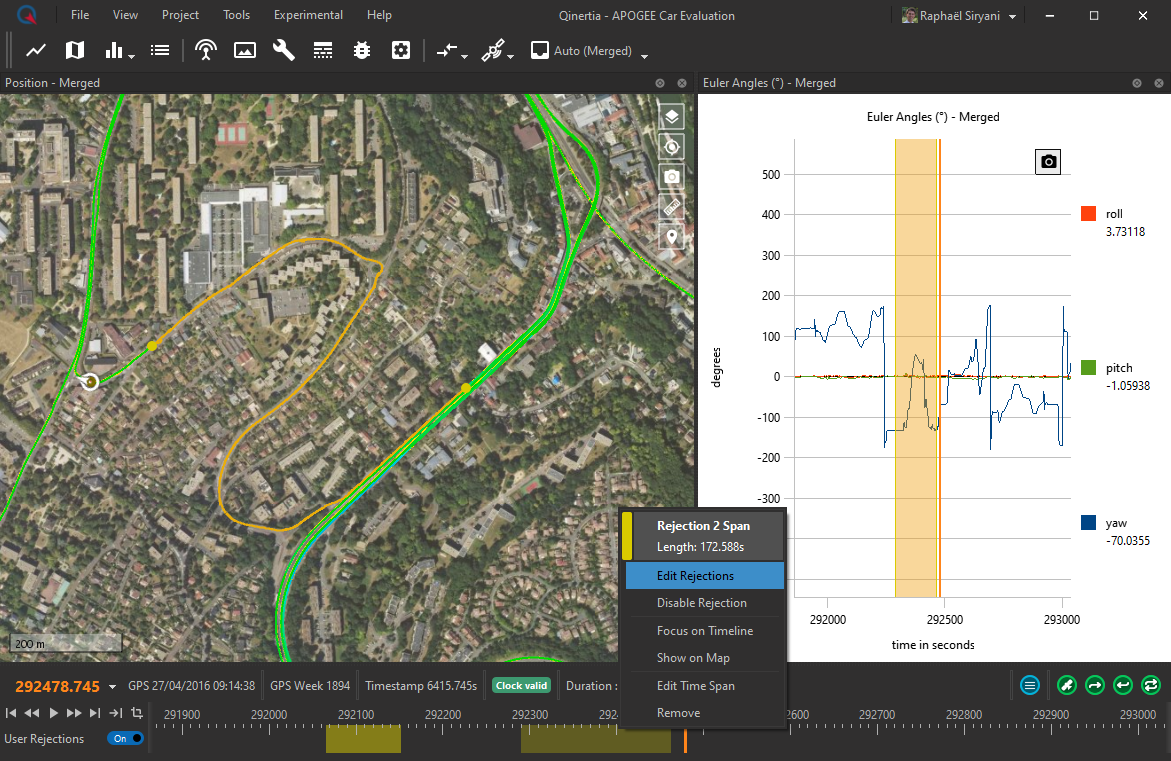Expand the time format dropdown next to 292478.745
The width and height of the screenshot is (1171, 761).
pos(112,686)
